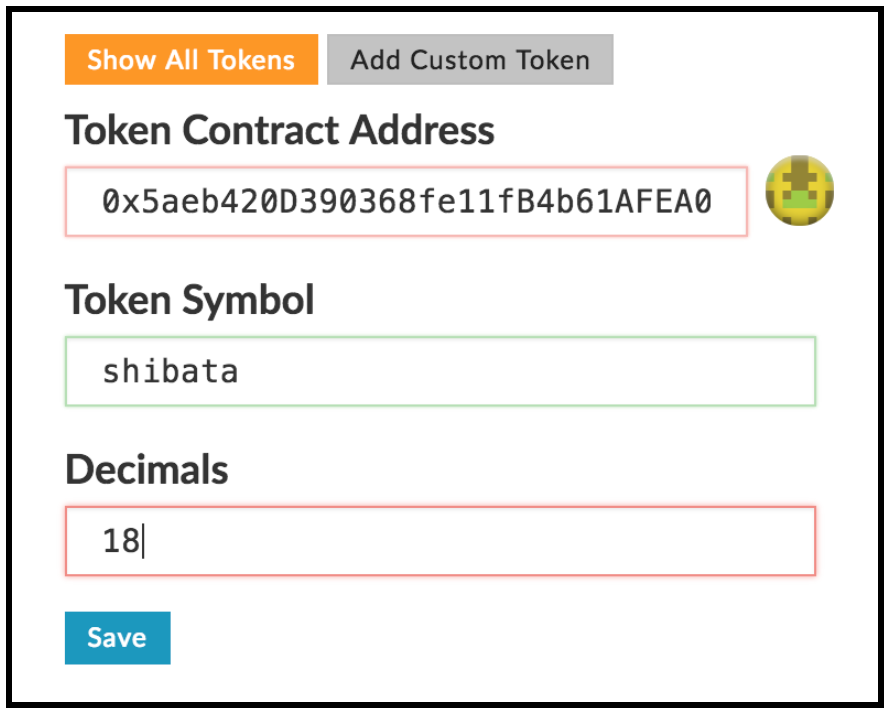Image resolution: width=892 pixels, height=714 pixels.
Task: Select the red-outlined contract address box
Action: [x=406, y=202]
